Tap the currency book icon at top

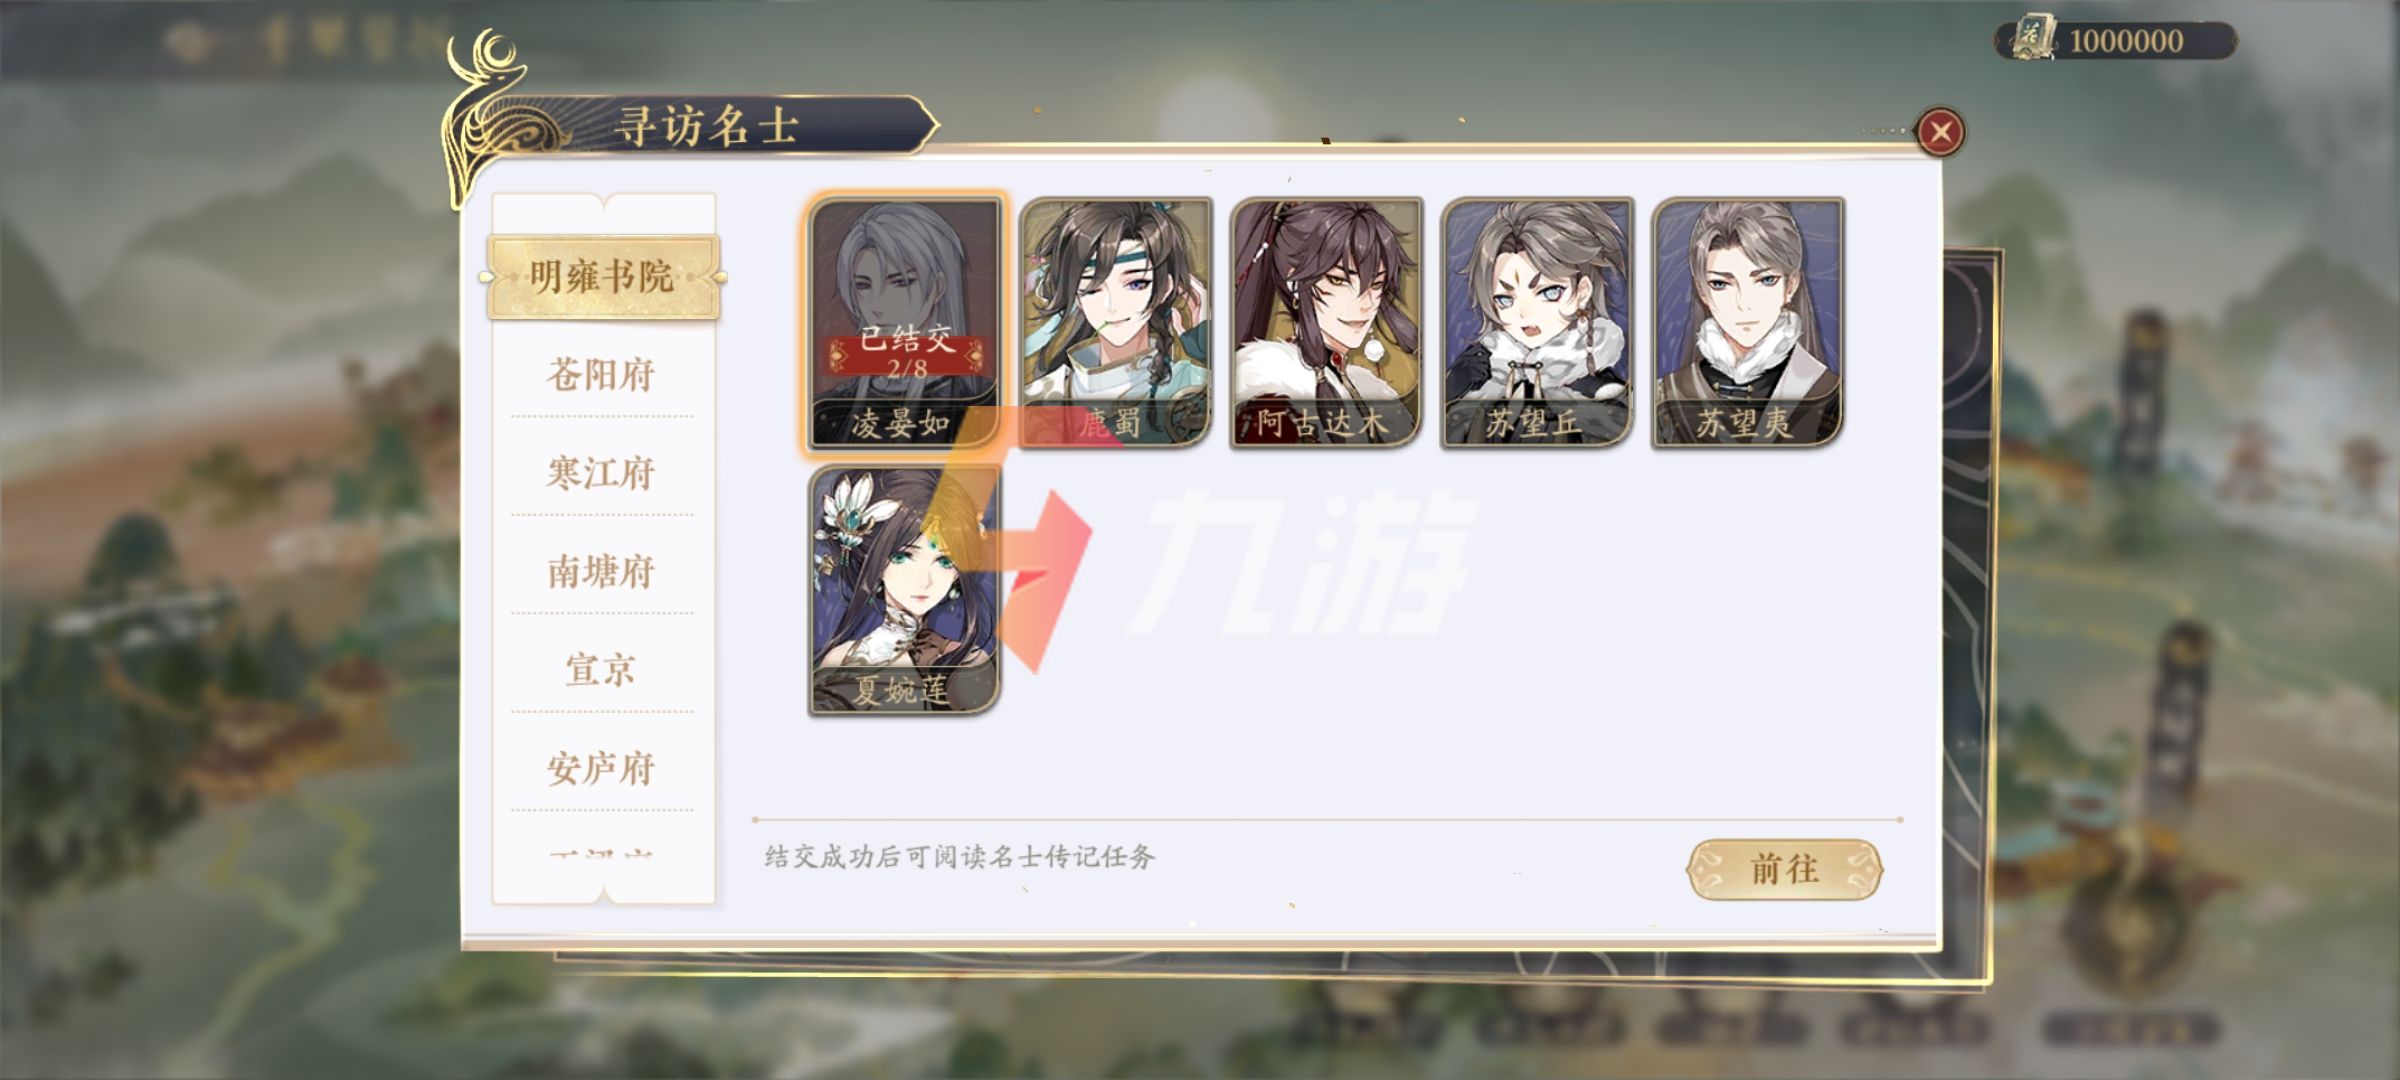click(x=2034, y=38)
